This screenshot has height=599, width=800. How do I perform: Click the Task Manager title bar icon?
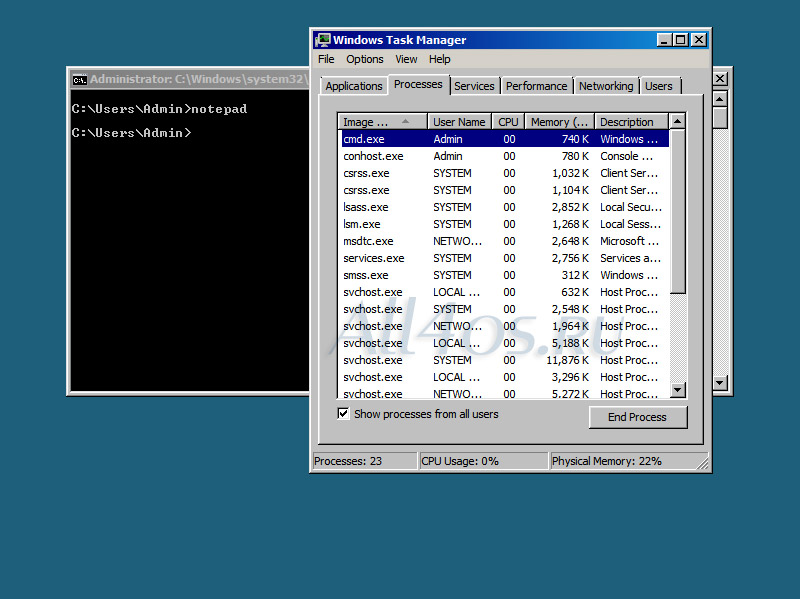(322, 40)
